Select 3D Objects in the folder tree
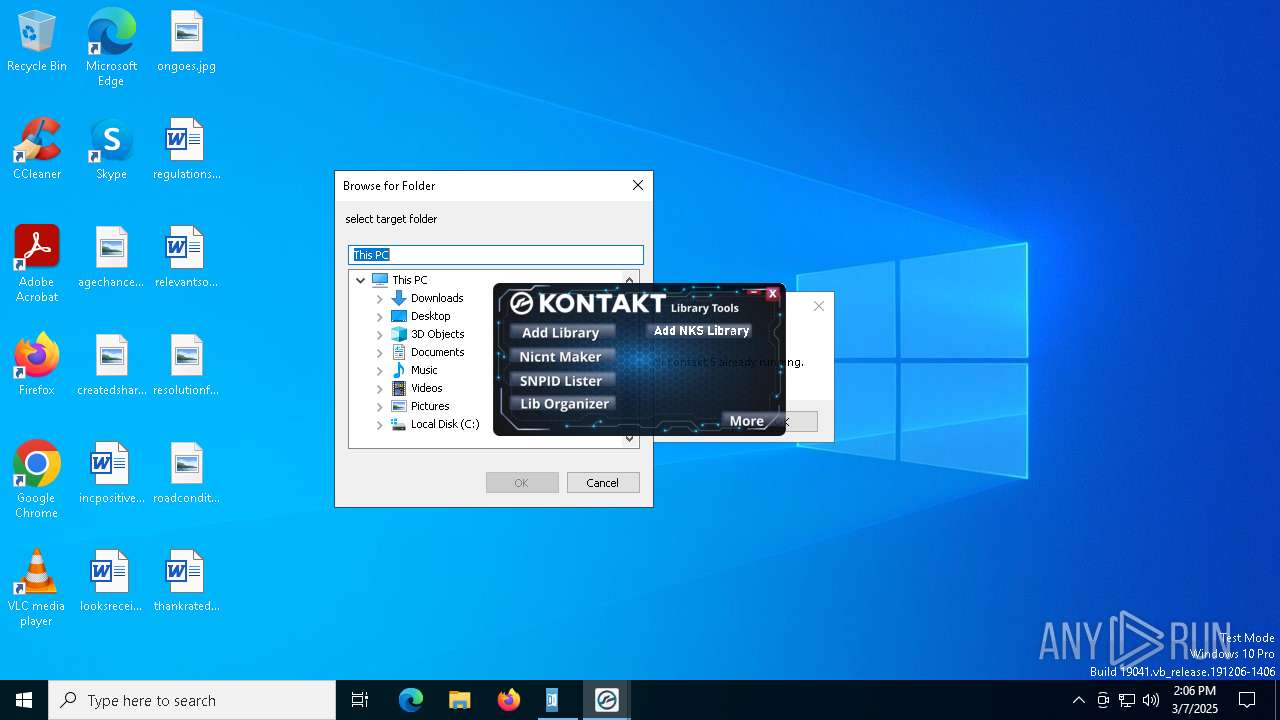Image resolution: width=1280 pixels, height=720 pixels. click(x=437, y=334)
